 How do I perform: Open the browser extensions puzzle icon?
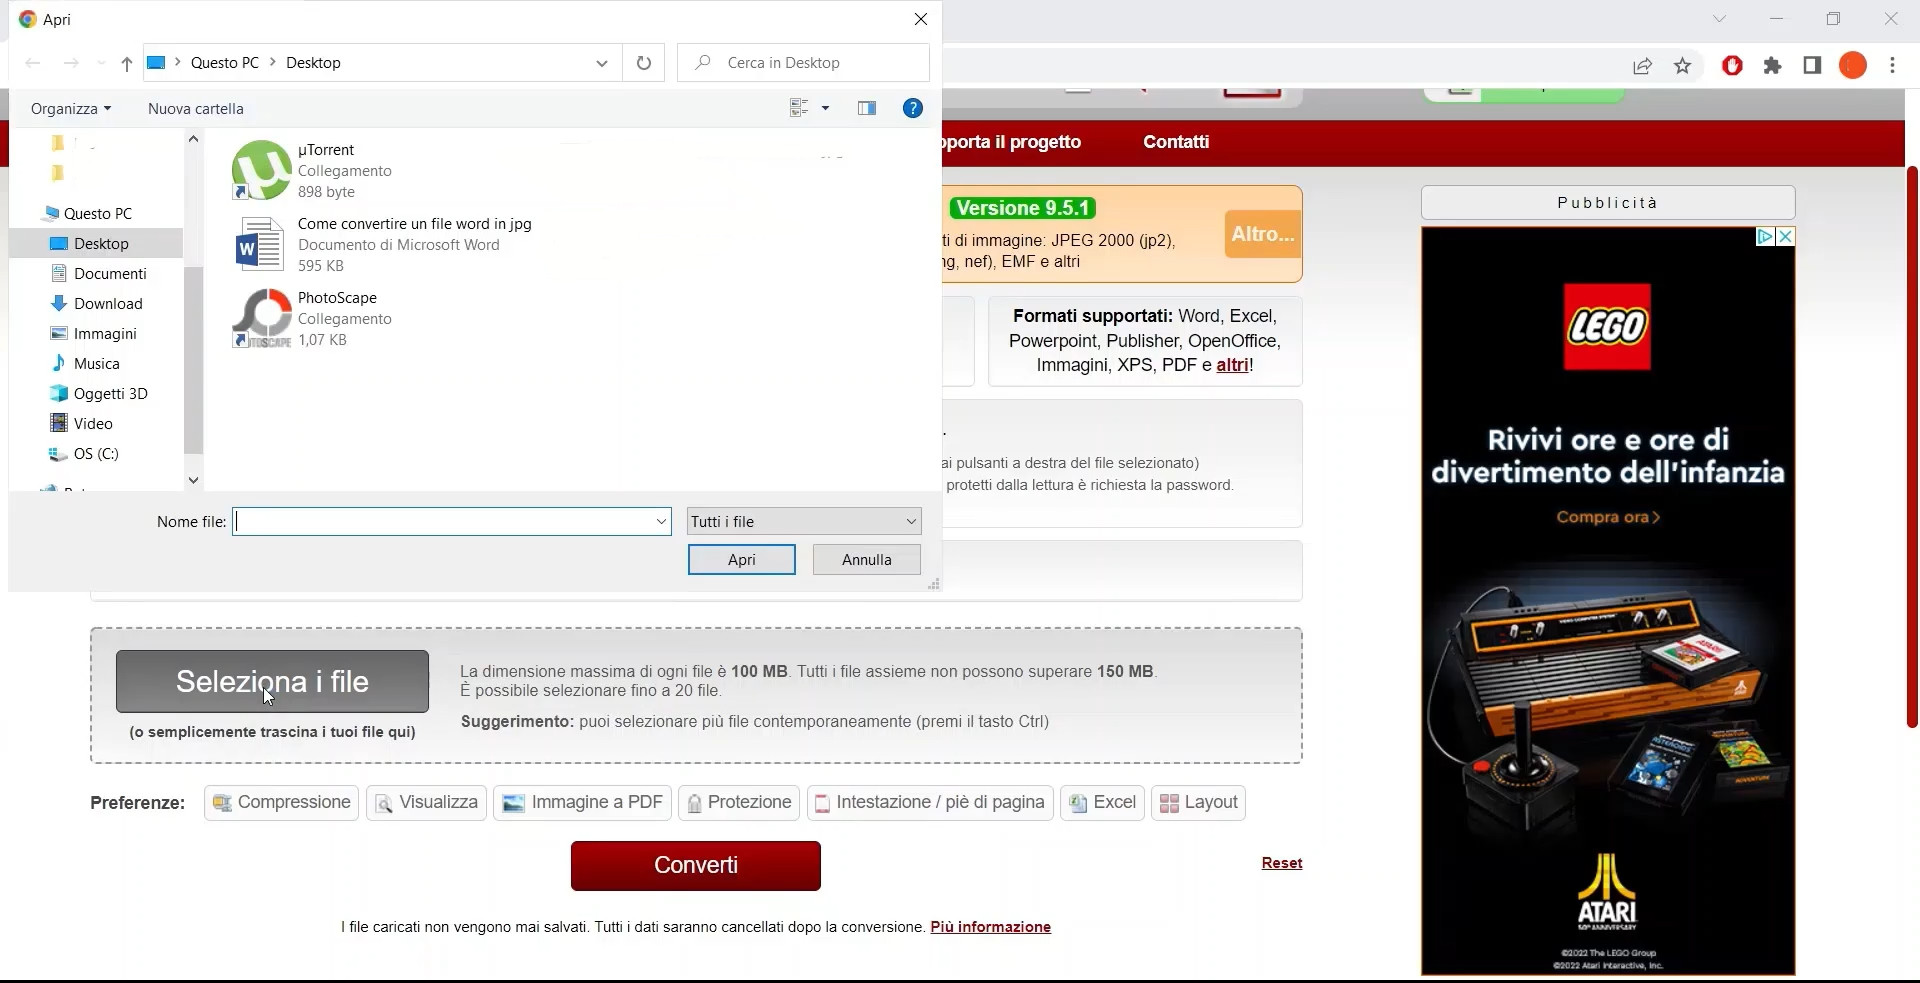tap(1772, 65)
